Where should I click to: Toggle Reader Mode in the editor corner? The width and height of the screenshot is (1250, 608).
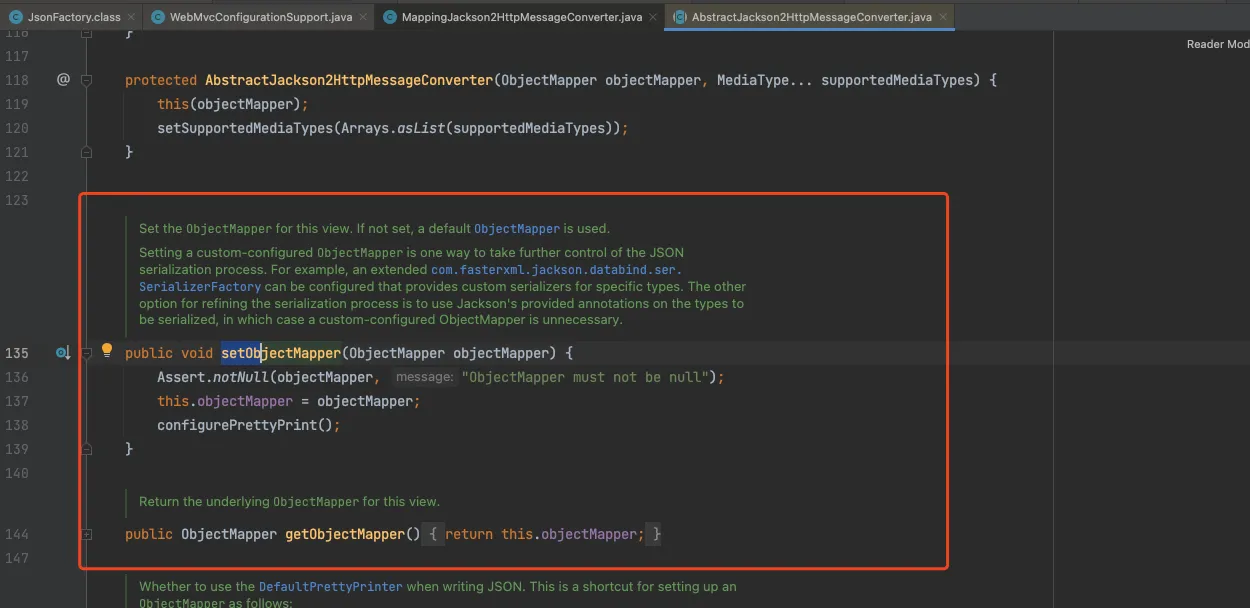coord(1217,44)
